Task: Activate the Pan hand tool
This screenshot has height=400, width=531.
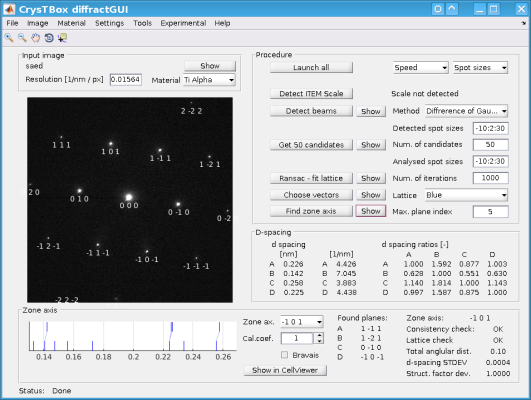Action: click(x=36, y=38)
